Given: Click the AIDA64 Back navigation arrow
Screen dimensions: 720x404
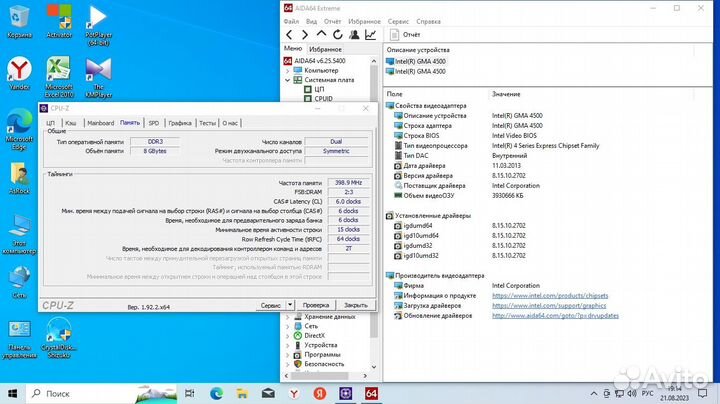Looking at the screenshot, I should 289,34.
